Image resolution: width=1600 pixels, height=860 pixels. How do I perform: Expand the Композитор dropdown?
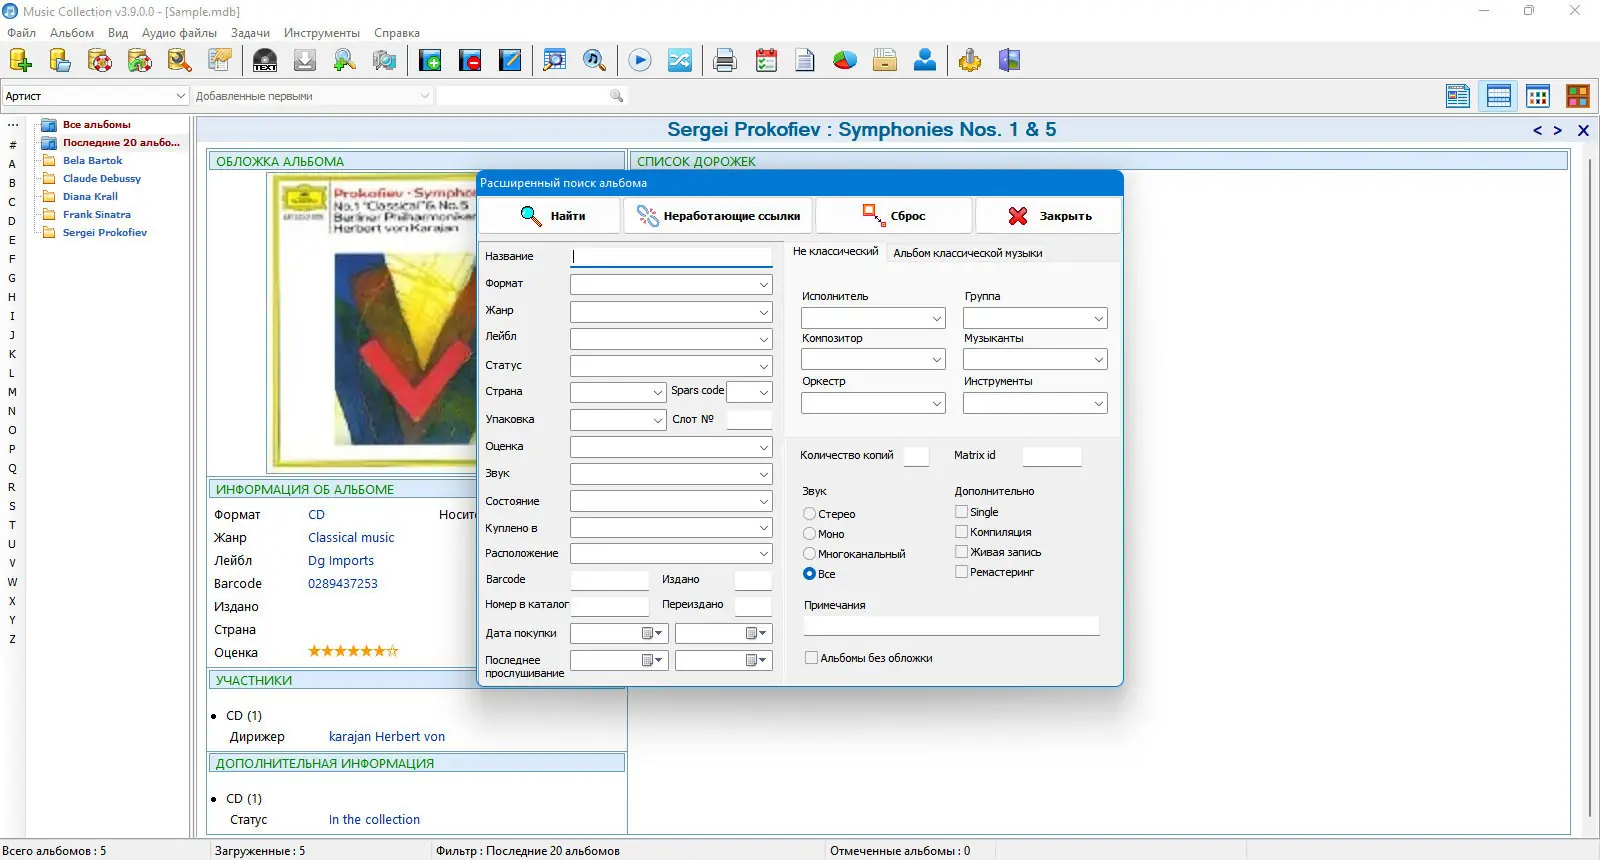(x=873, y=359)
